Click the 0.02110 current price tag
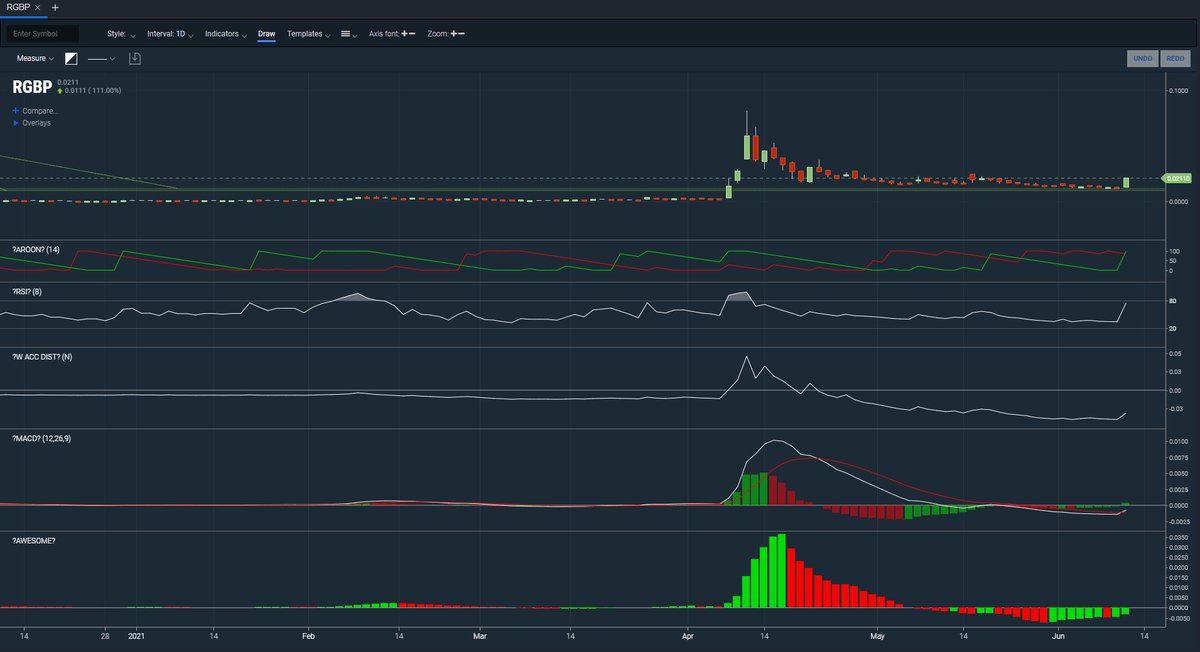Image resolution: width=1200 pixels, height=652 pixels. [1179, 178]
